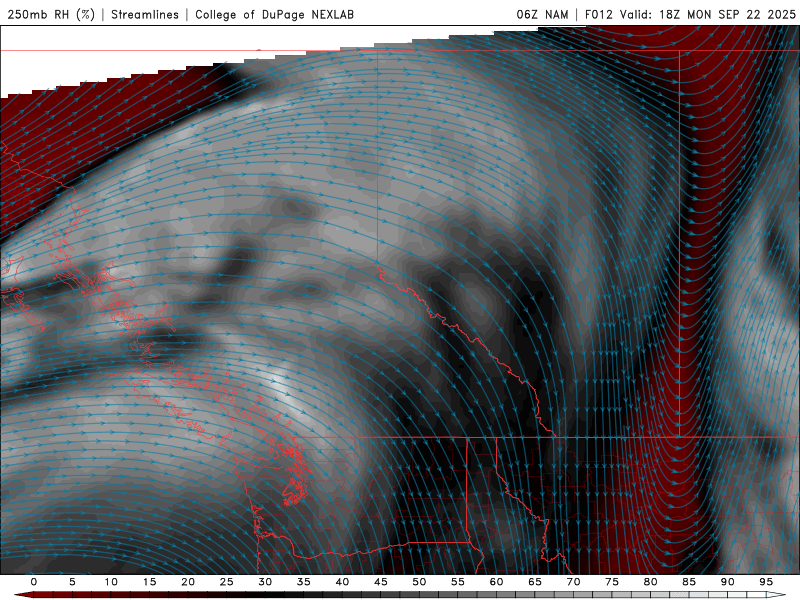800x600 pixels.
Task: Click the 45 tick label on legend
Action: tap(381, 582)
